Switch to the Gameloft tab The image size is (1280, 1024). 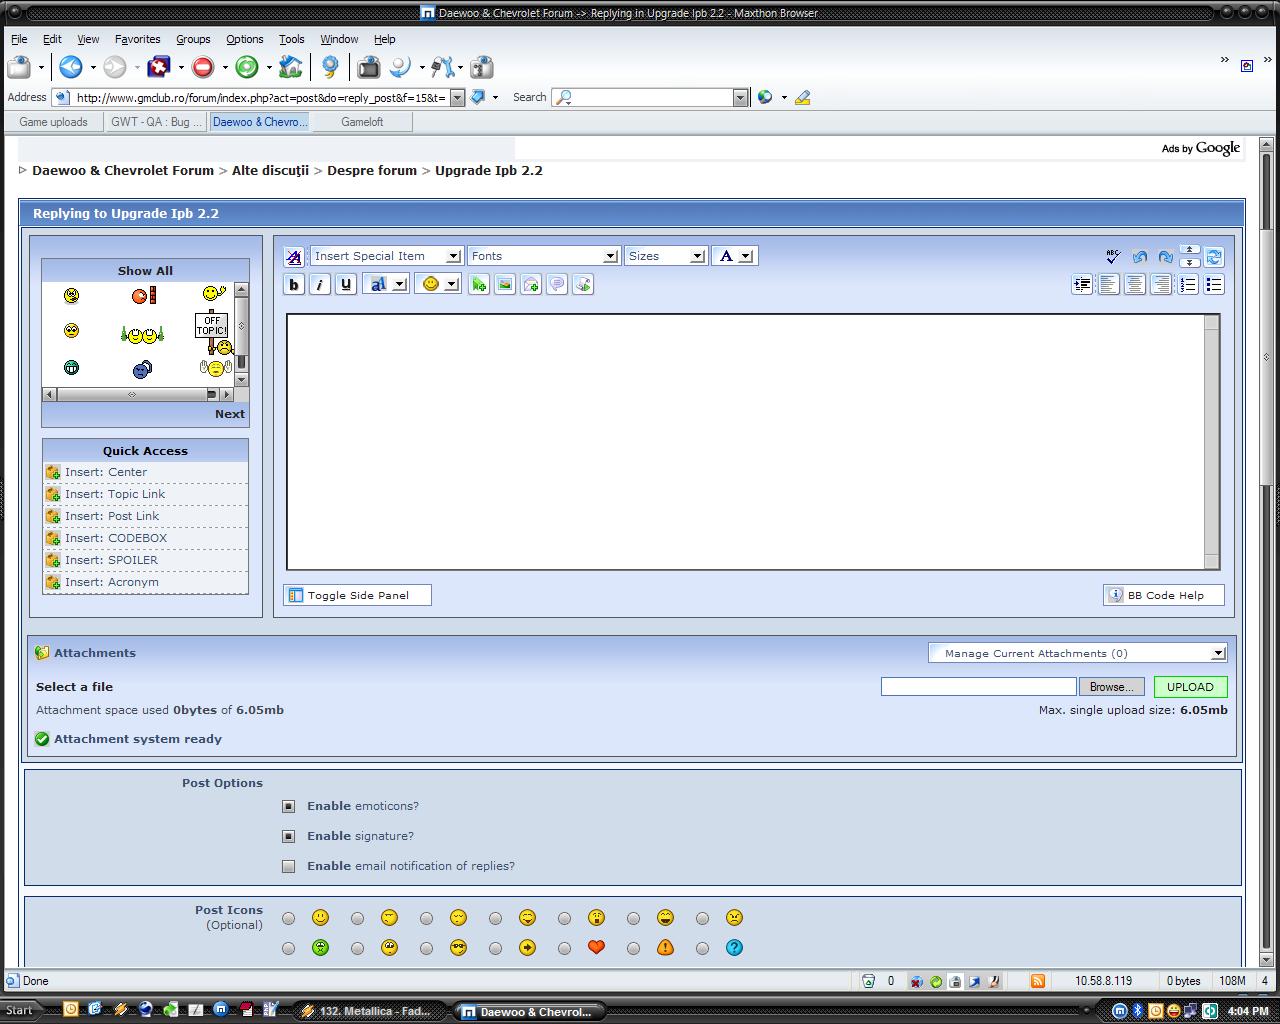(362, 122)
